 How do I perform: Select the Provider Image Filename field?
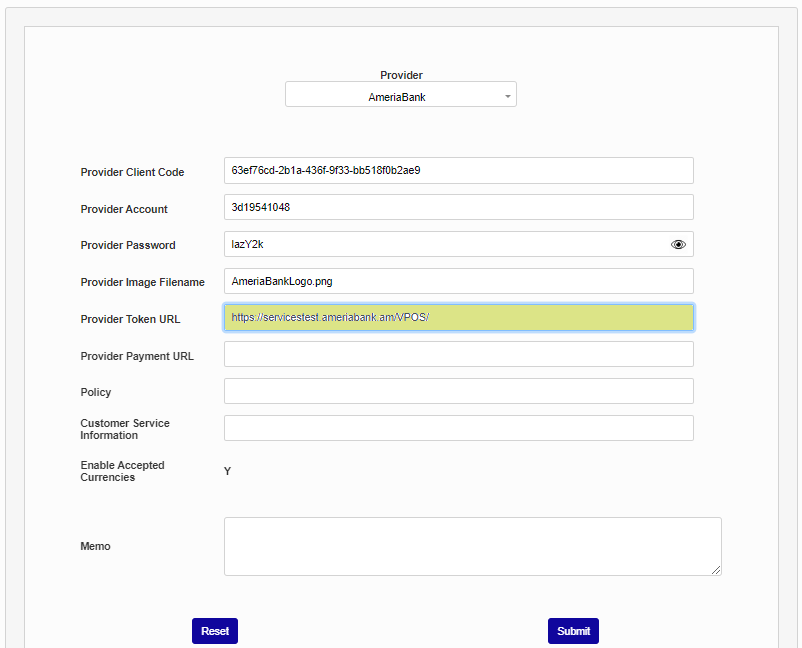(458, 281)
